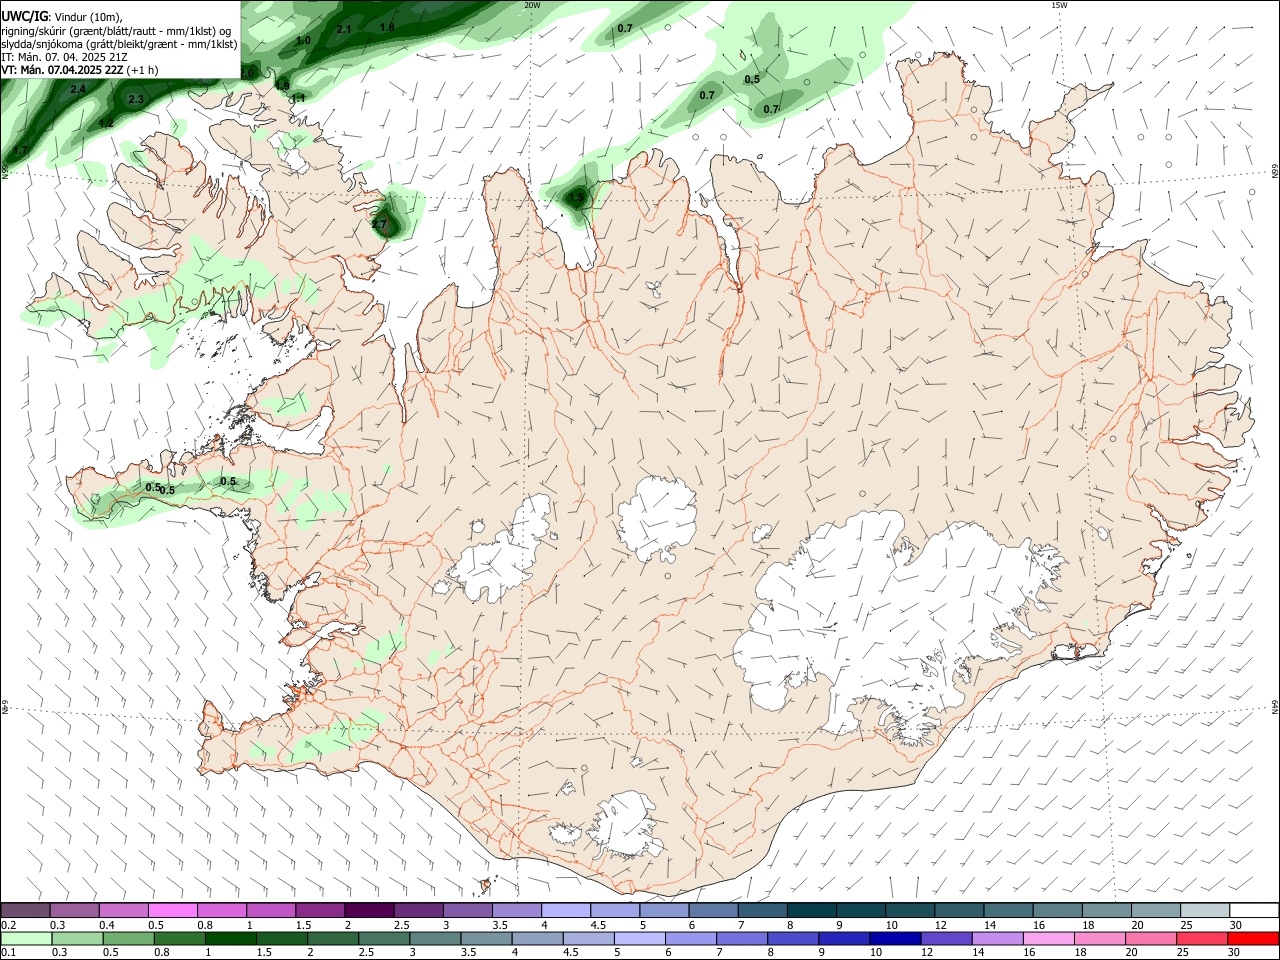Pick the bright magenta swatch between 0.5 and 0.8
Viewport: 1280px width, 960px height.
click(x=173, y=910)
